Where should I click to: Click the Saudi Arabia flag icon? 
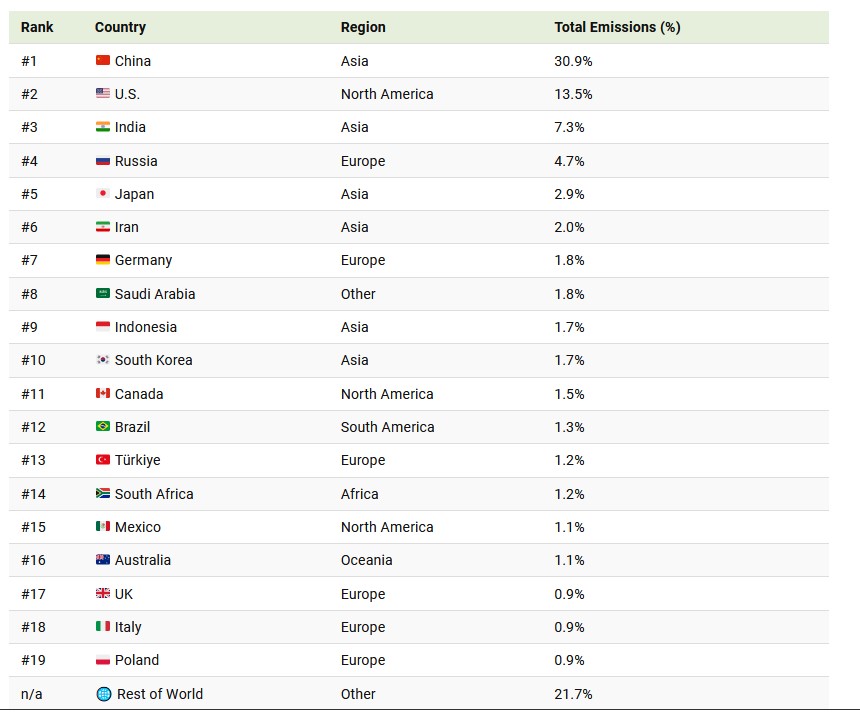103,294
